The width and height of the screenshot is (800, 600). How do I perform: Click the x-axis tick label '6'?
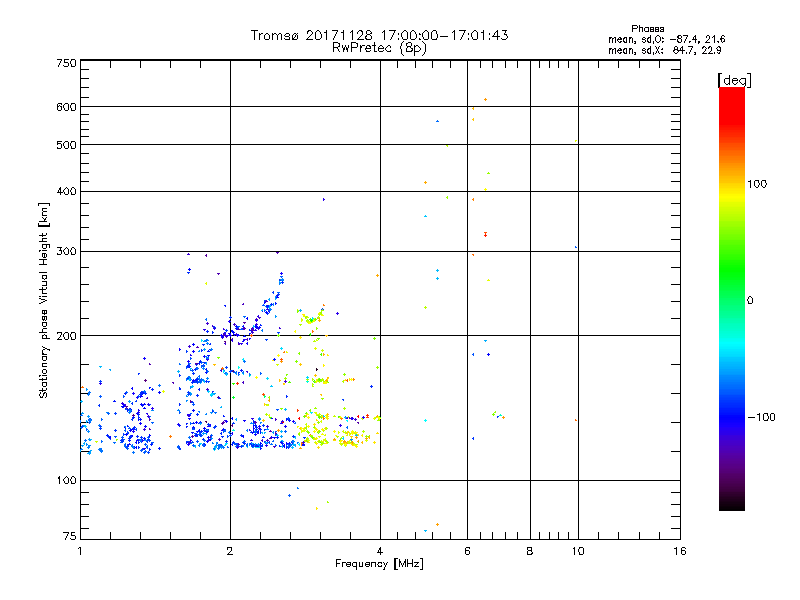click(x=467, y=551)
